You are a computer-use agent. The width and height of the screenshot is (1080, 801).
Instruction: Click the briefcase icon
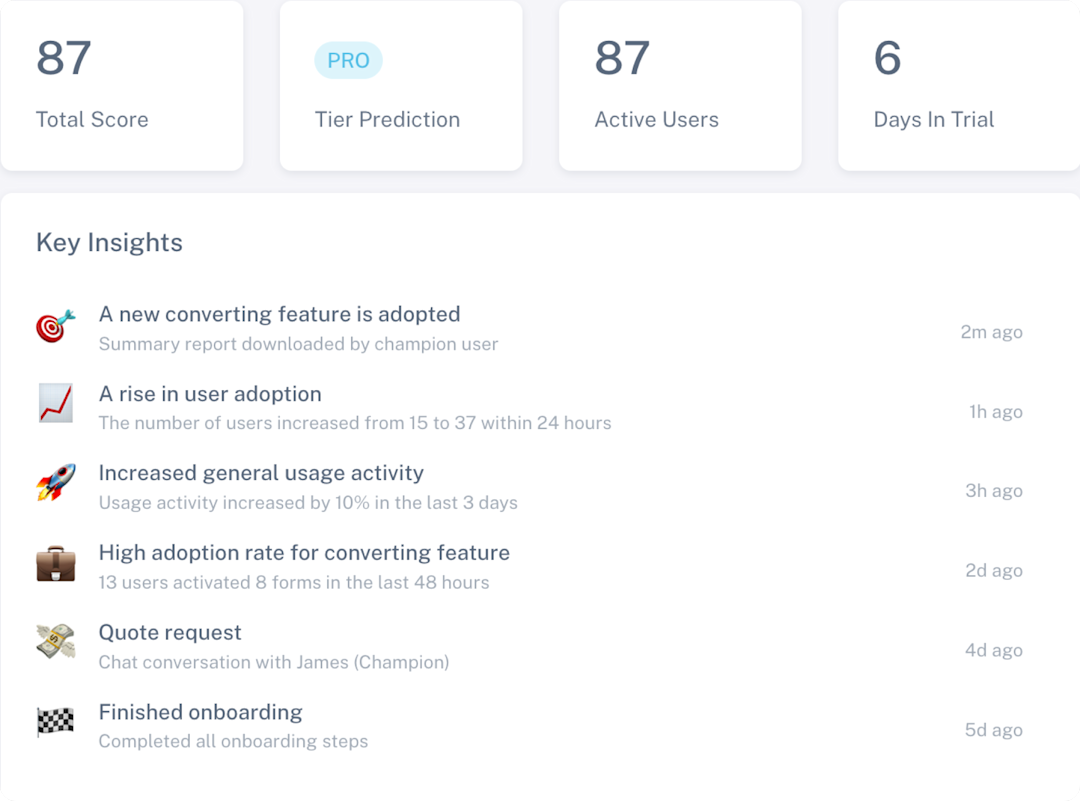point(56,563)
